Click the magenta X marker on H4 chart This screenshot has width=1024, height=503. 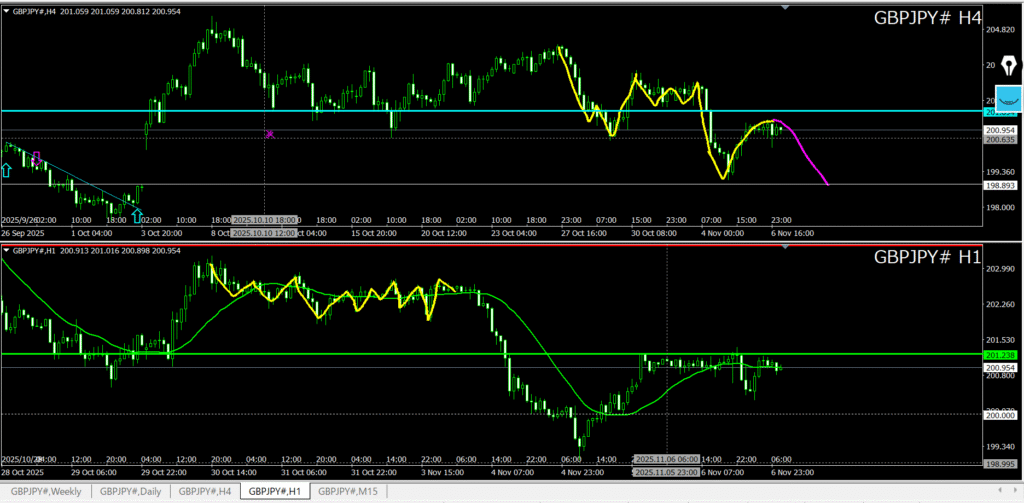(x=269, y=133)
